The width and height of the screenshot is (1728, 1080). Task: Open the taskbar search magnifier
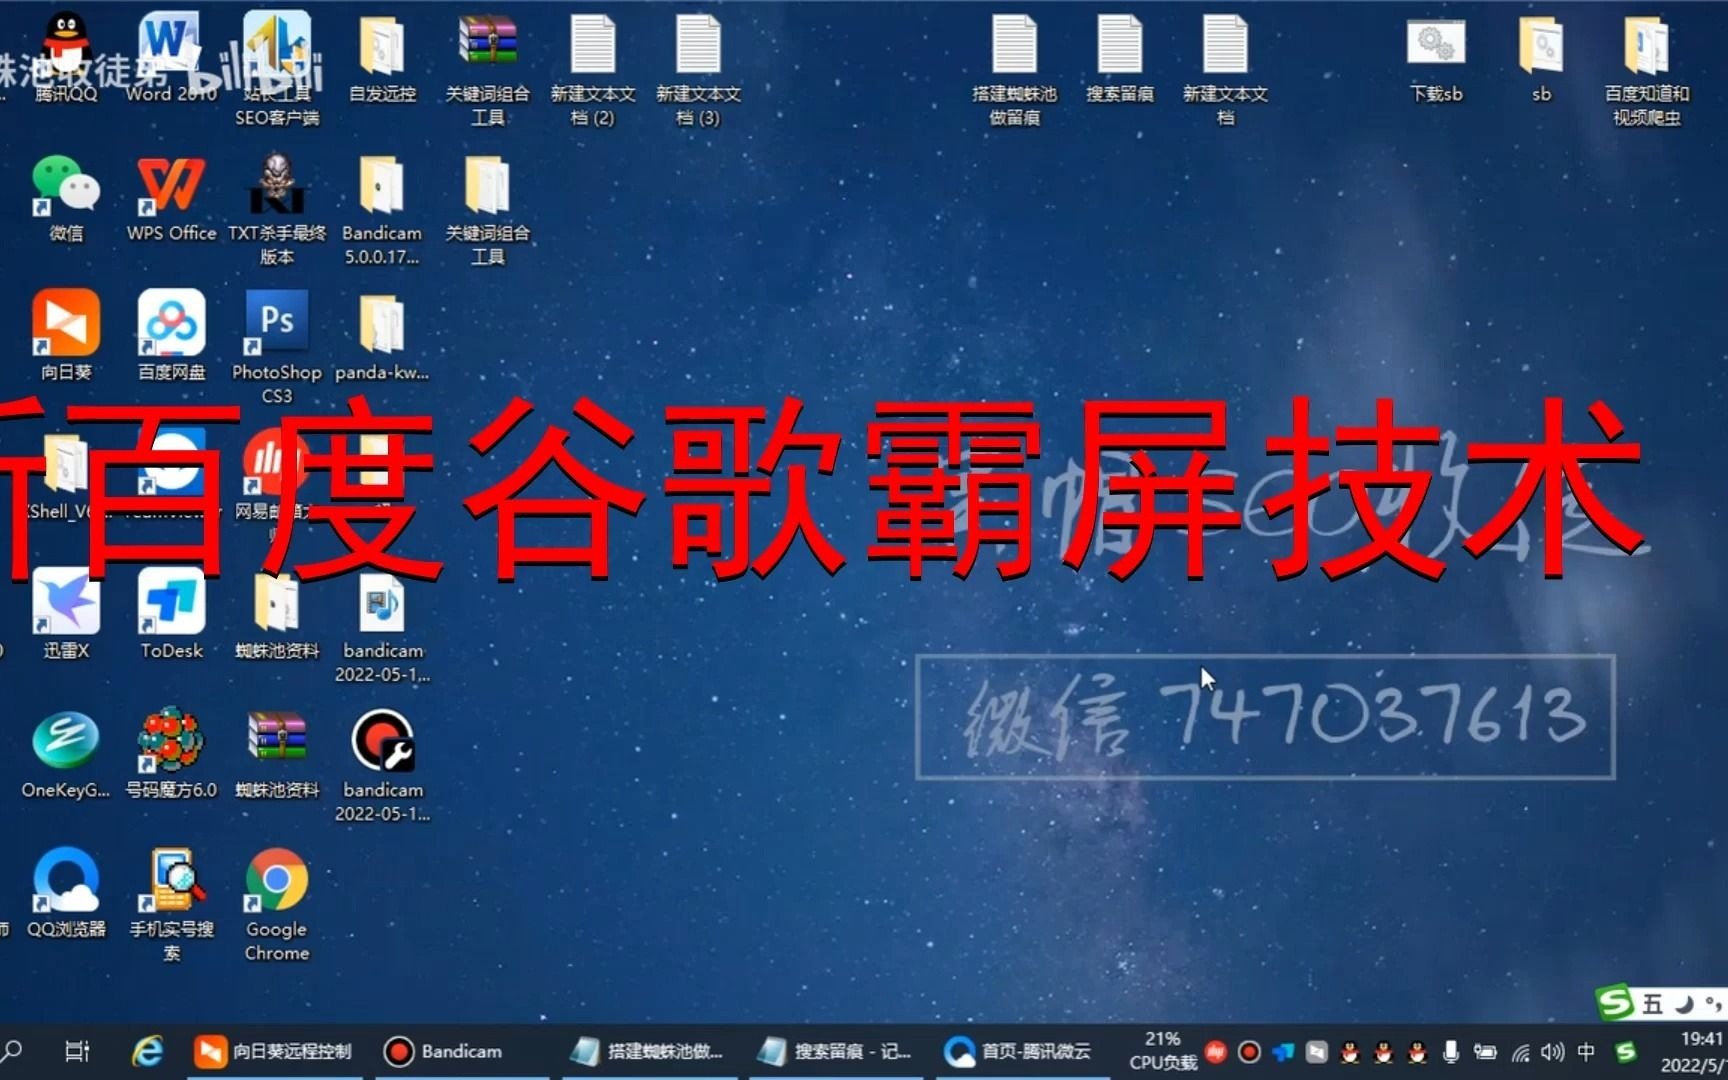13,1051
